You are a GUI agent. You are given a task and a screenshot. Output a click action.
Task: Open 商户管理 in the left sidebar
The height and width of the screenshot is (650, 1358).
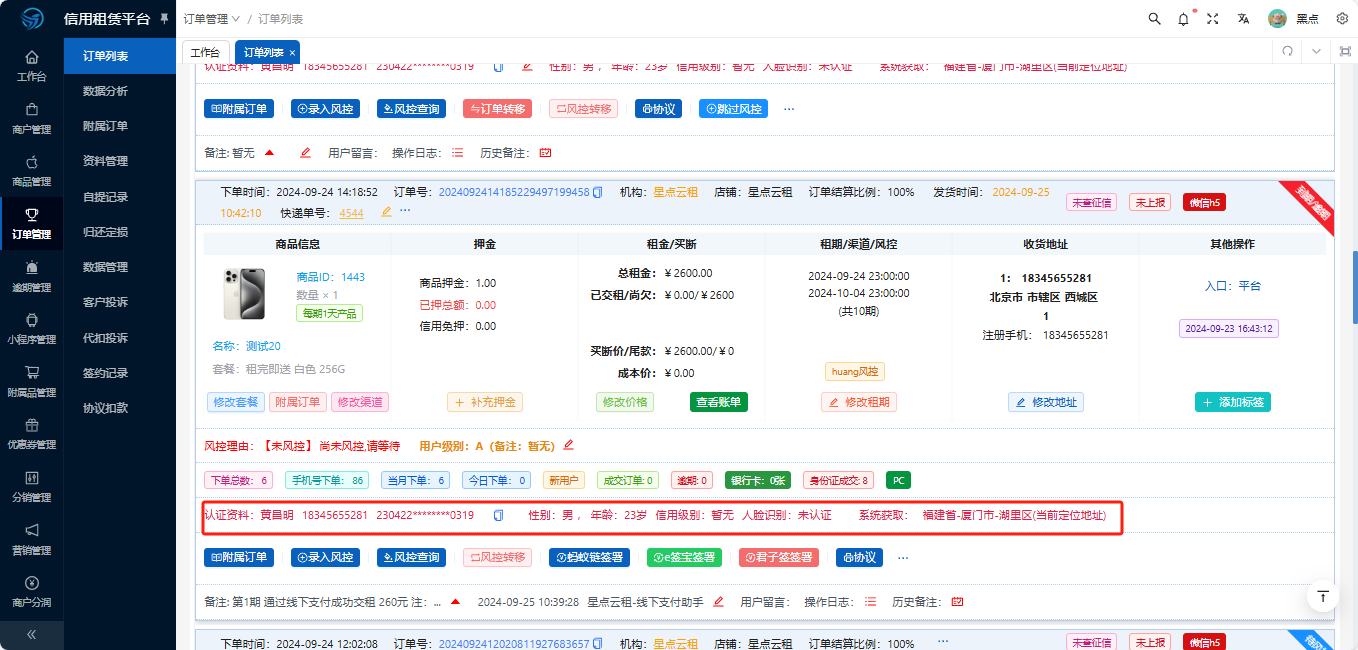pos(31,118)
